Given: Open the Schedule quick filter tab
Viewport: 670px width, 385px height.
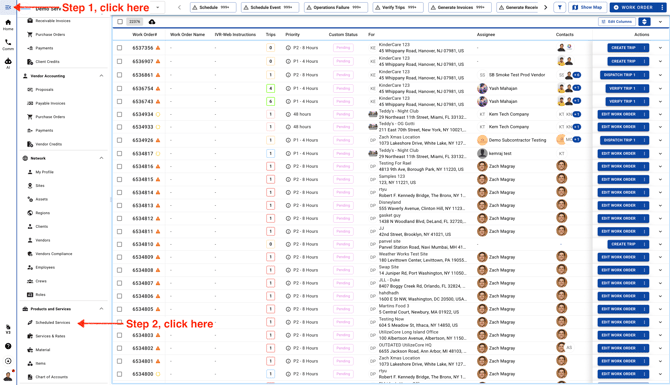Looking at the screenshot, I should [x=213, y=7].
